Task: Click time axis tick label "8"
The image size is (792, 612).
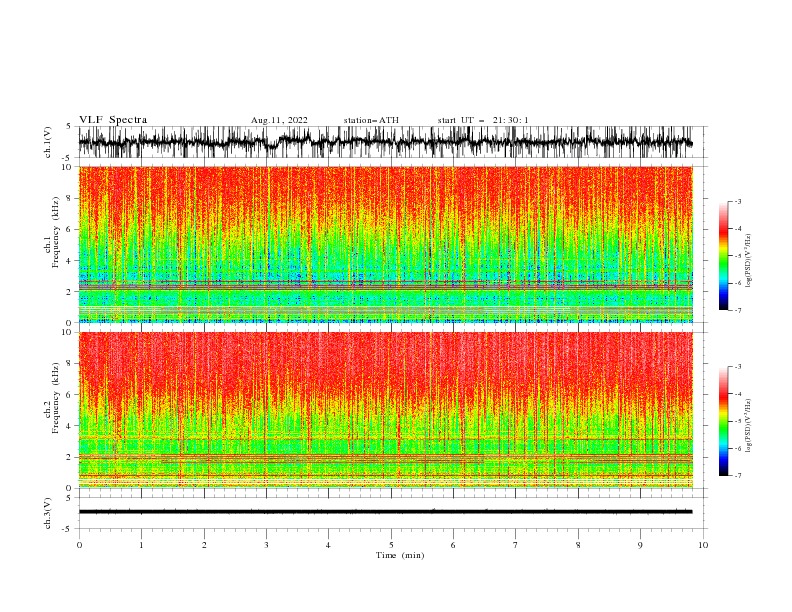Action: click(x=578, y=545)
